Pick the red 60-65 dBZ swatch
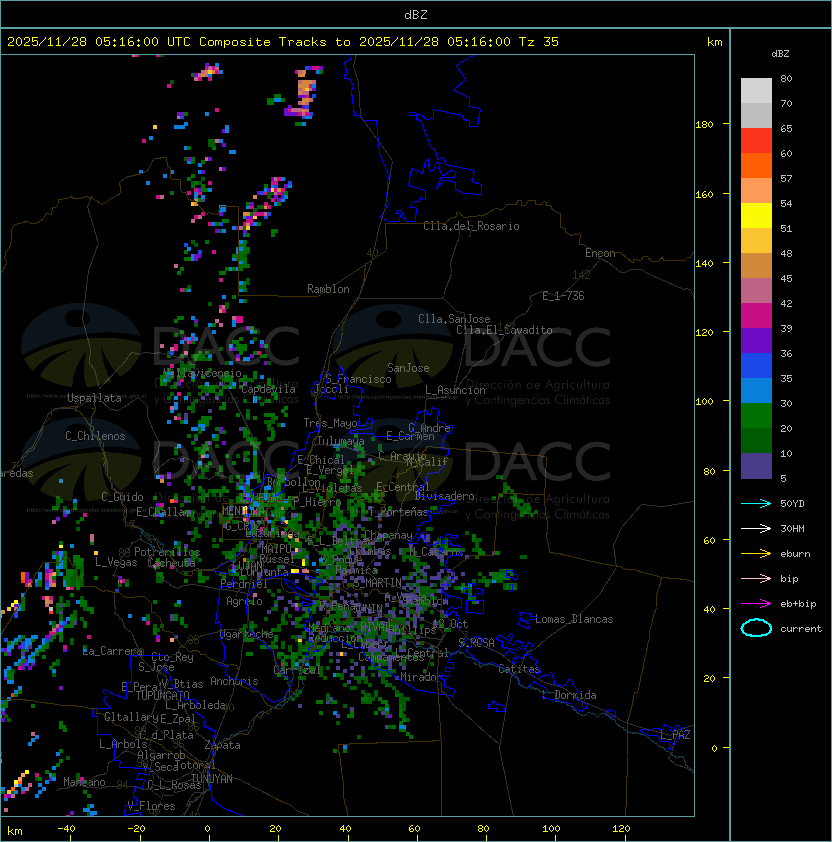Image resolution: width=832 pixels, height=842 pixels. (756, 141)
